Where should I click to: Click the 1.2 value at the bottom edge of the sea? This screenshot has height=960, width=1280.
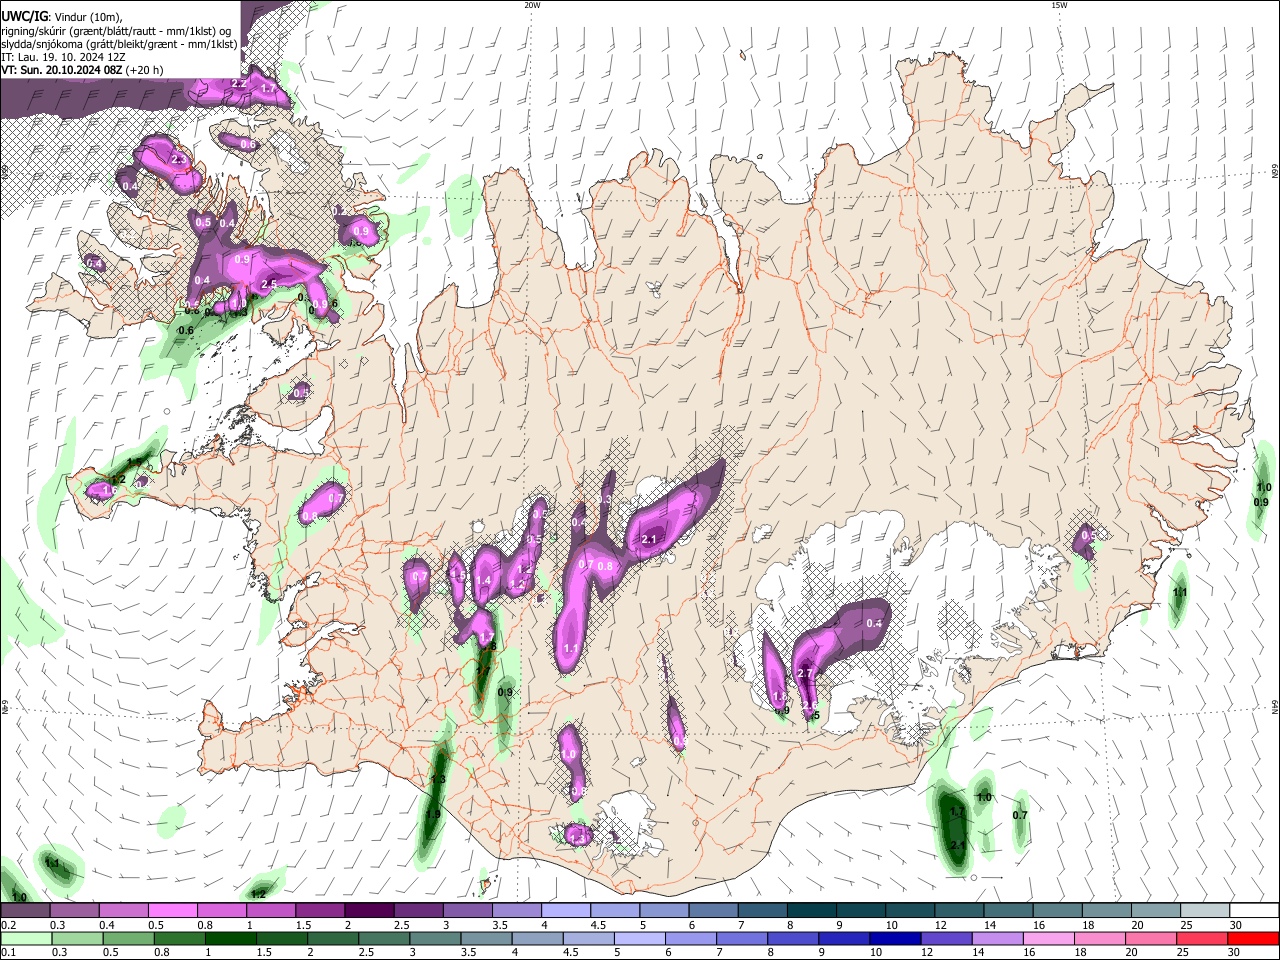point(258,894)
